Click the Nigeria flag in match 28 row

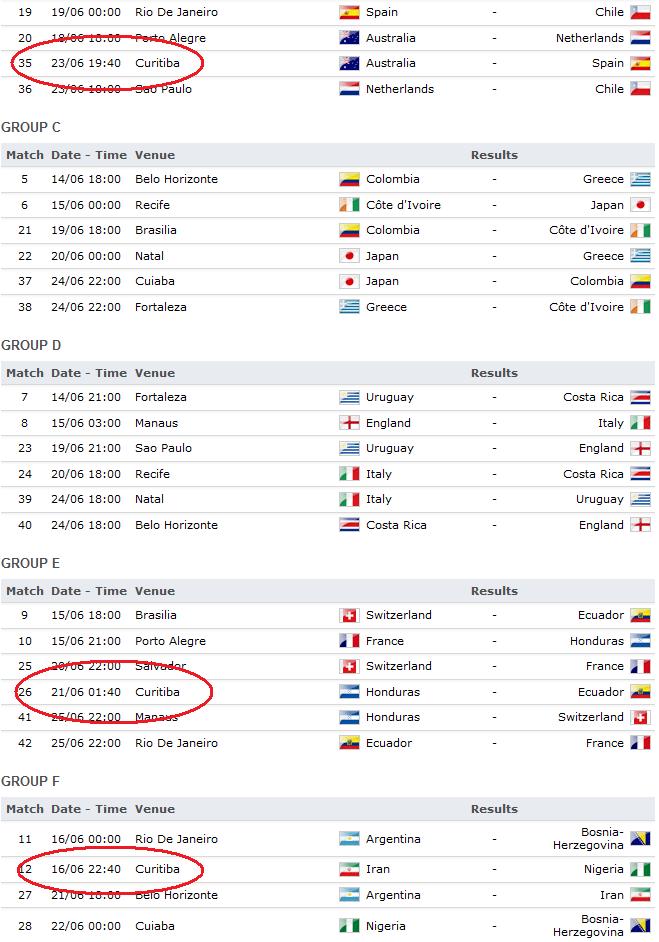(x=349, y=926)
